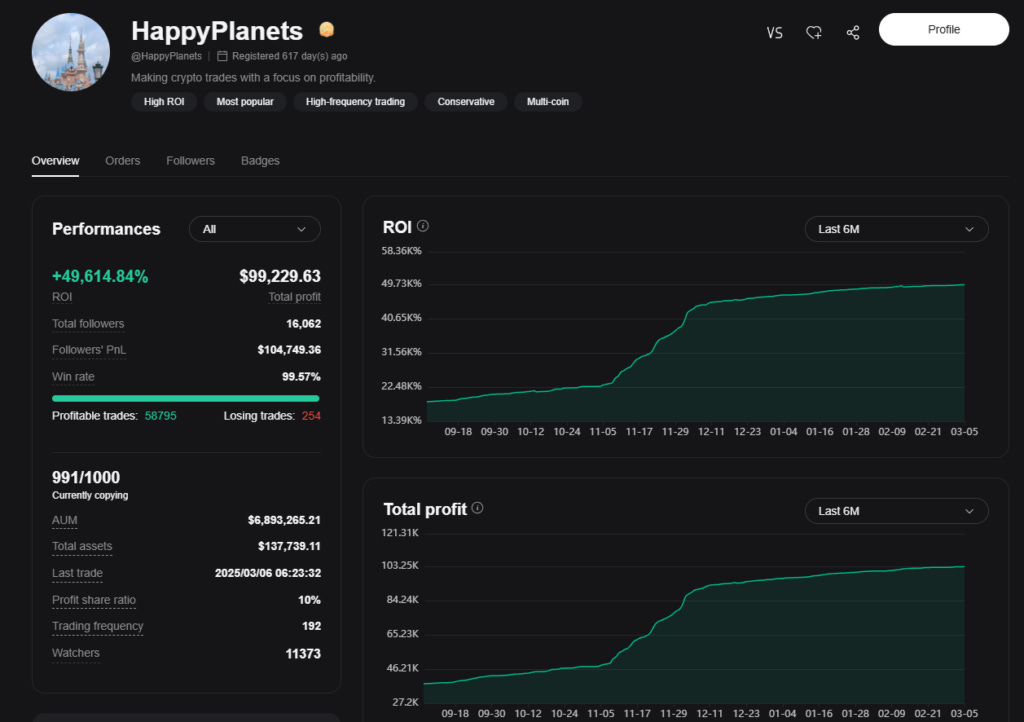Click the Conservative tag
Viewport: 1024px width, 722px height.
(466, 102)
